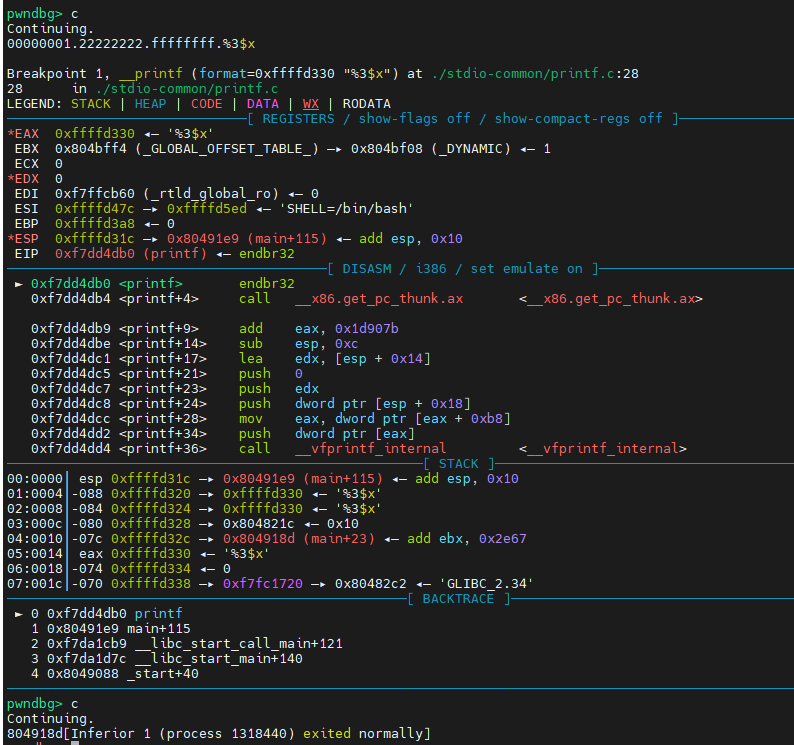Click the current instruction arrow beside printf in DISASM
Screen dimensions: 794x745
[19, 283]
